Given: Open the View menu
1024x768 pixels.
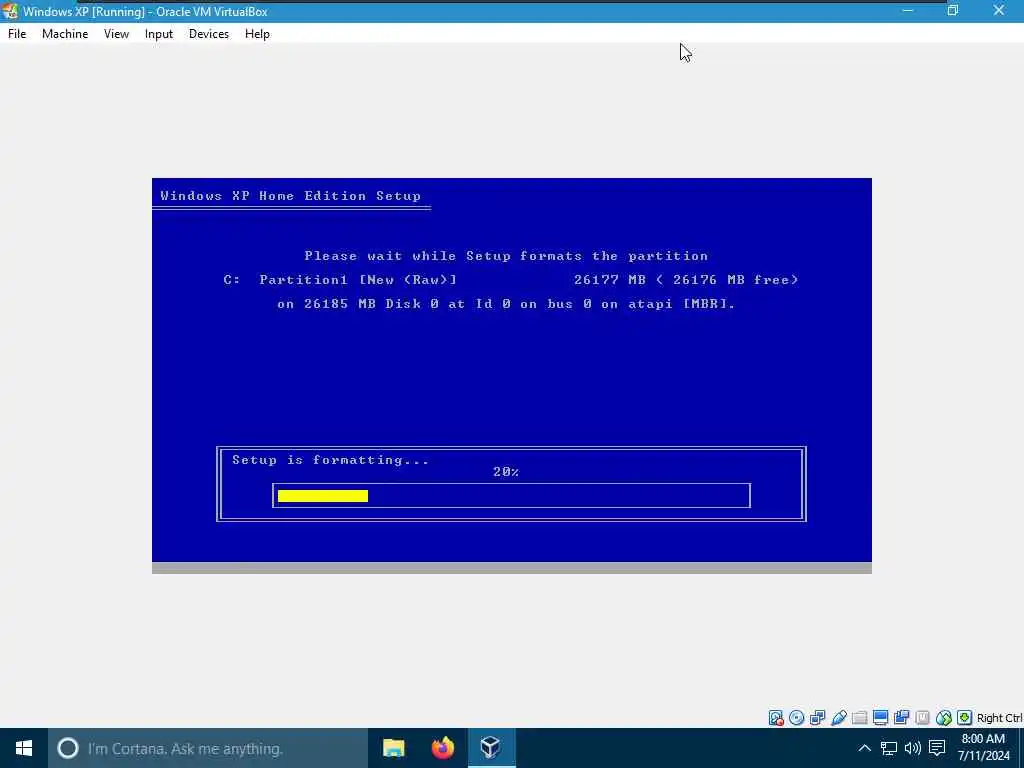Looking at the screenshot, I should tap(116, 34).
